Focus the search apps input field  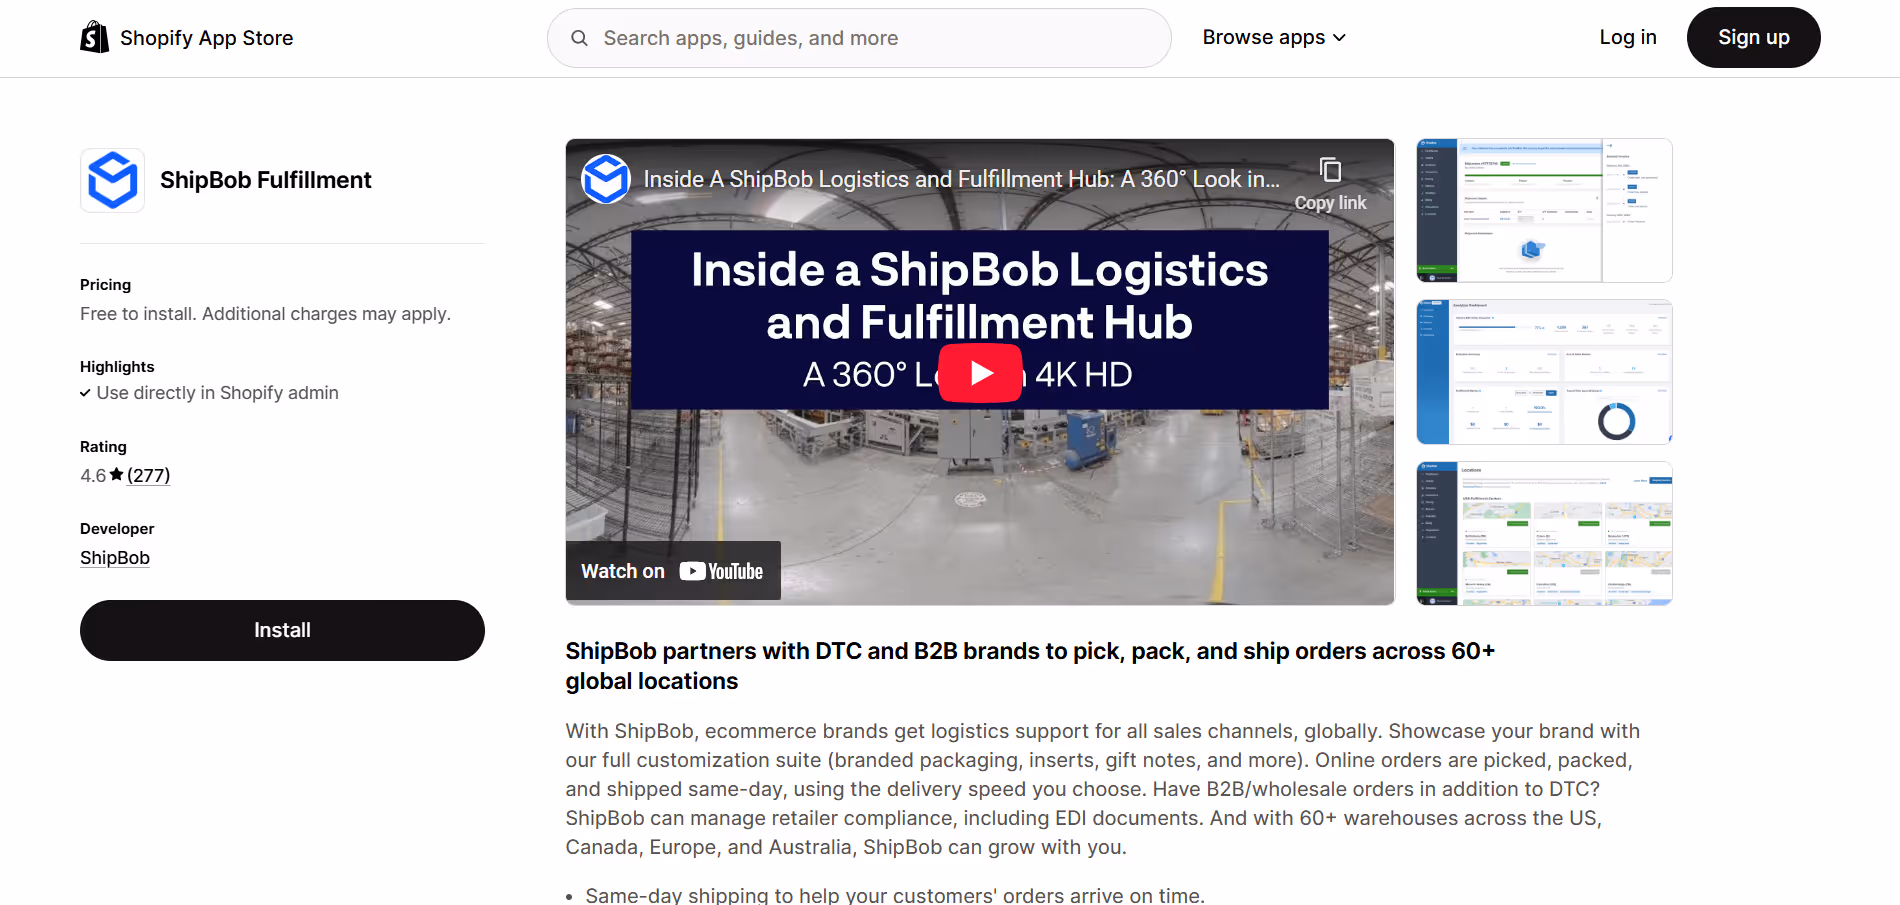pyautogui.click(x=859, y=38)
